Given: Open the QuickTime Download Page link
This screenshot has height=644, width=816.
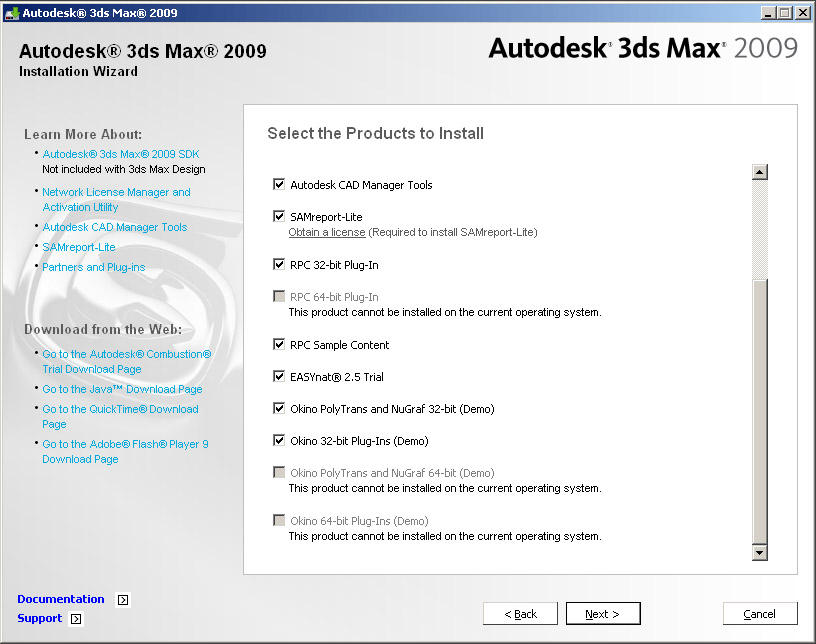Looking at the screenshot, I should (120, 409).
